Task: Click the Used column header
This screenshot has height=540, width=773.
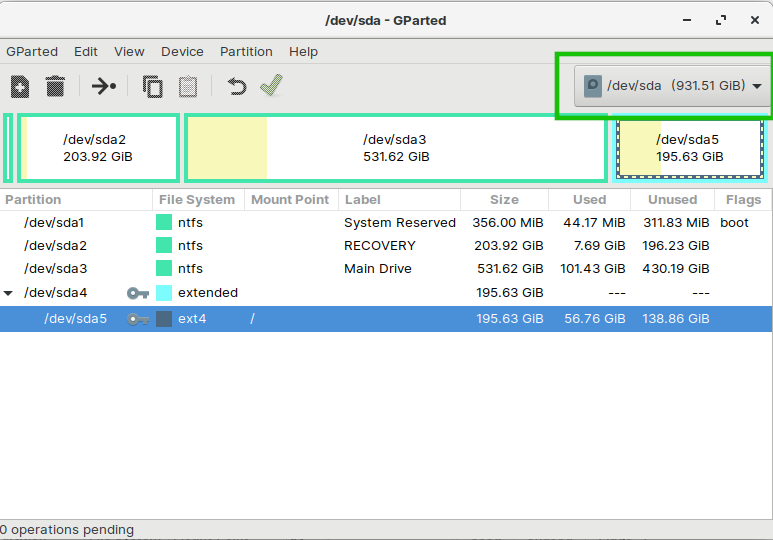Action: (590, 200)
